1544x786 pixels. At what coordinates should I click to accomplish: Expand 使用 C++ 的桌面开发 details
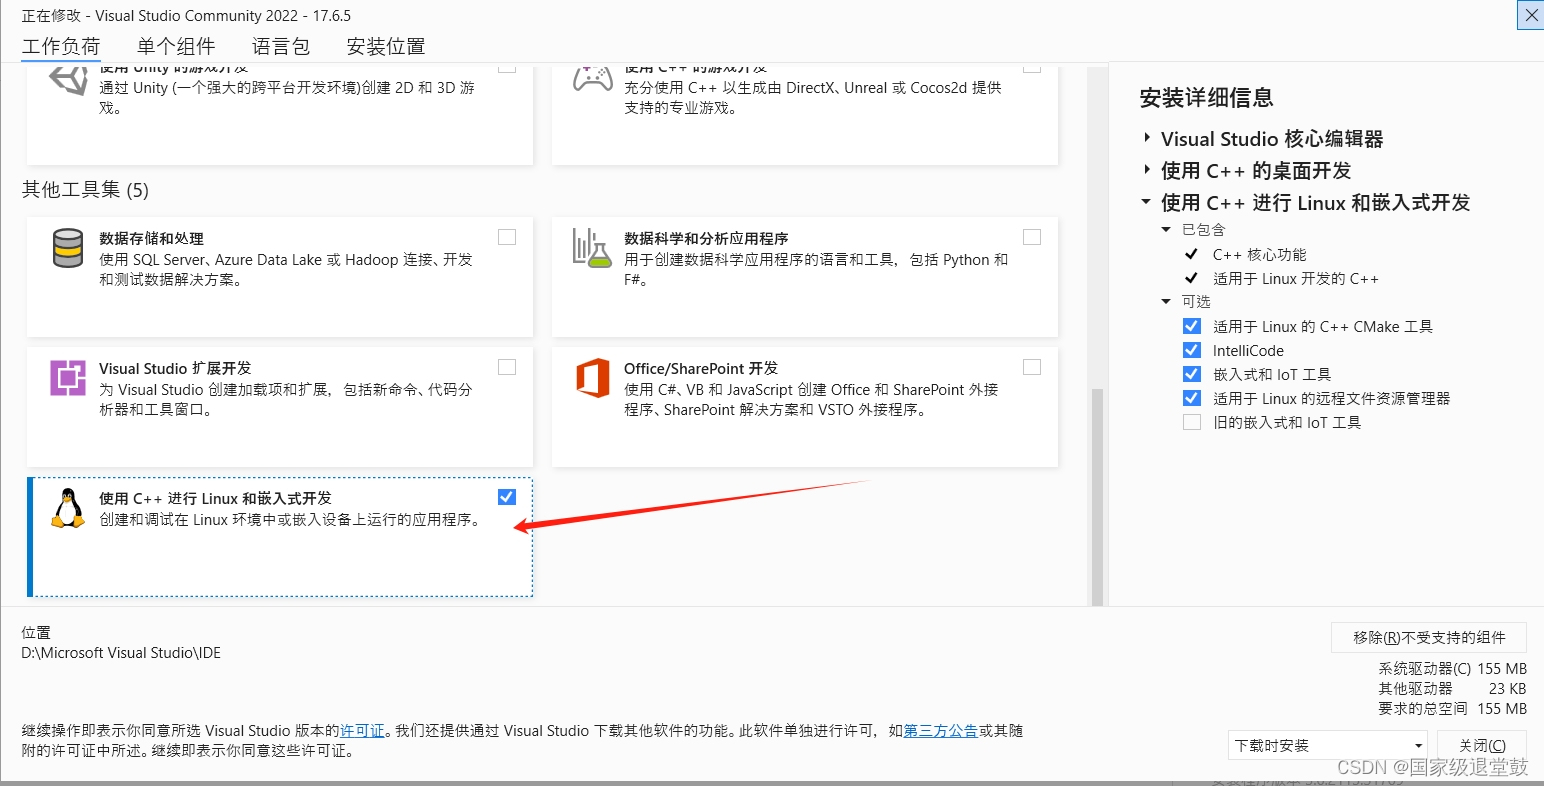[x=1147, y=171]
